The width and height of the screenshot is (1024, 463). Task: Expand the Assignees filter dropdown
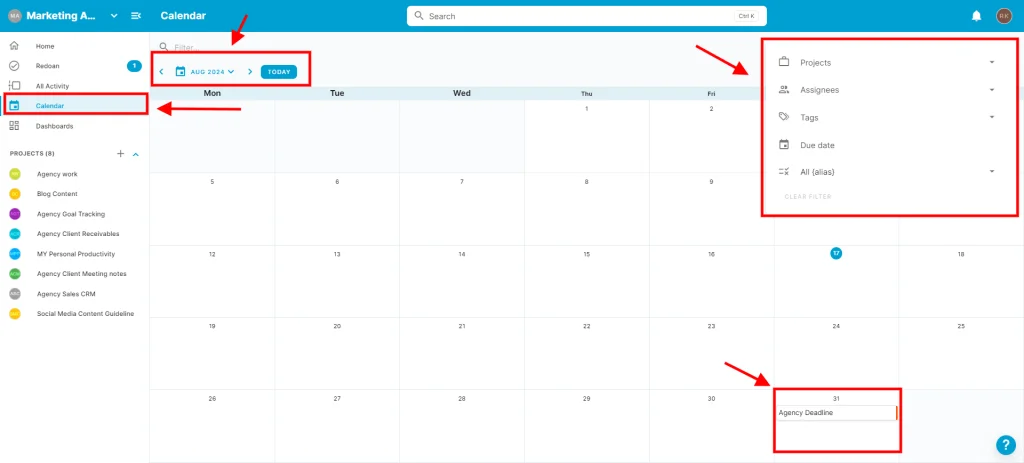pos(991,90)
